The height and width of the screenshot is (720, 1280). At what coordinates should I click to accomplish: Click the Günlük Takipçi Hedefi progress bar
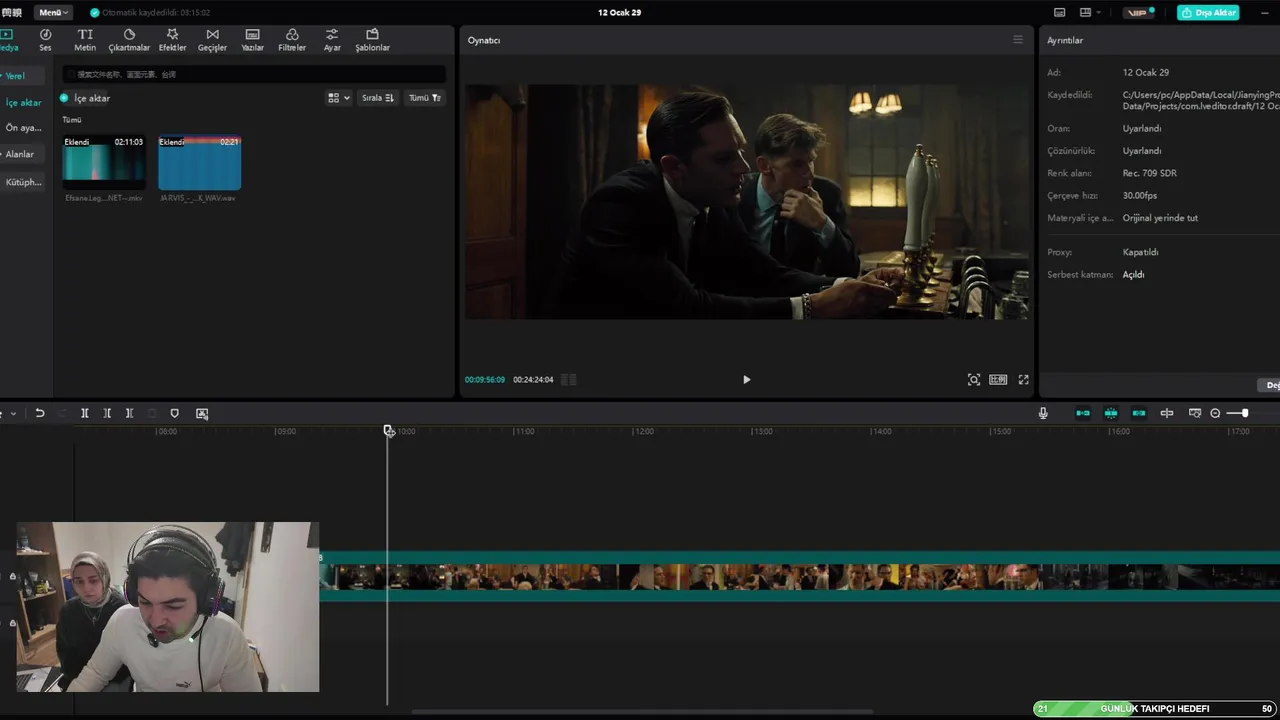(x=1155, y=709)
